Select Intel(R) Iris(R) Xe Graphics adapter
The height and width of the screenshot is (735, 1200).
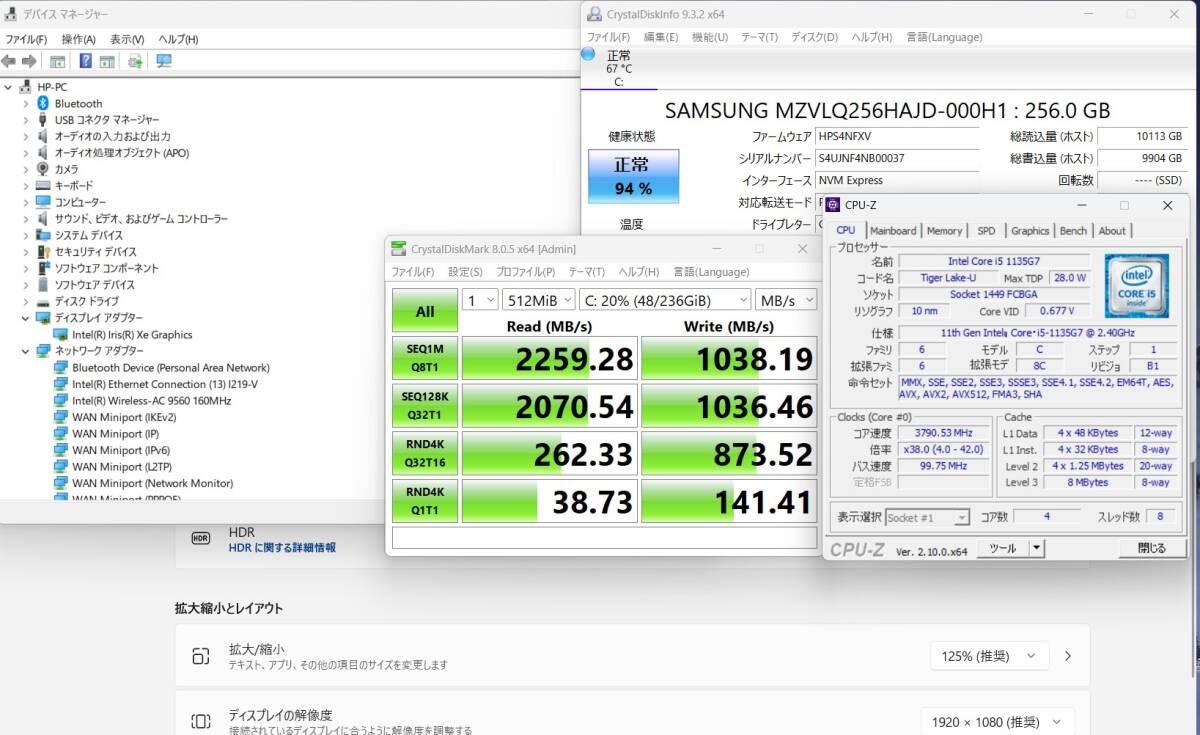click(131, 335)
